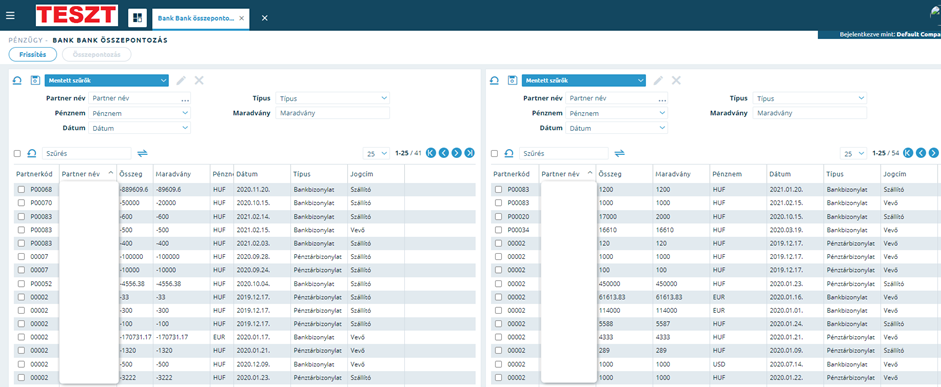The image size is (941, 387).
Task: Open the dashboard icon next to TESZT logo
Action: [137, 18]
